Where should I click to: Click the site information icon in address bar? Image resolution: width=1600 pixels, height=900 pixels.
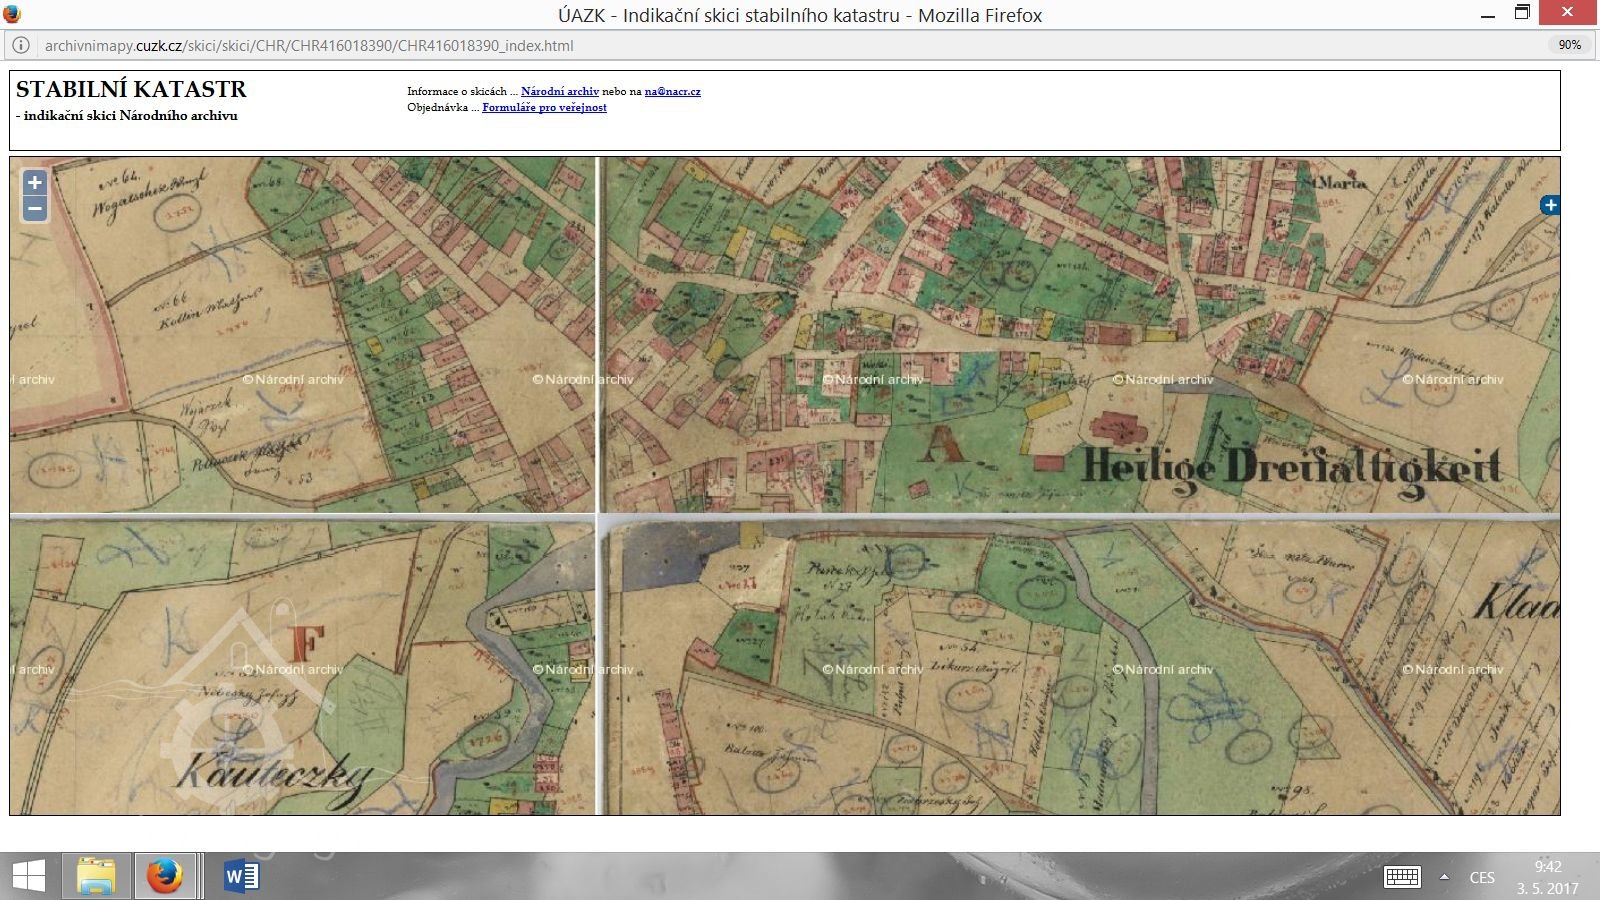click(20, 45)
